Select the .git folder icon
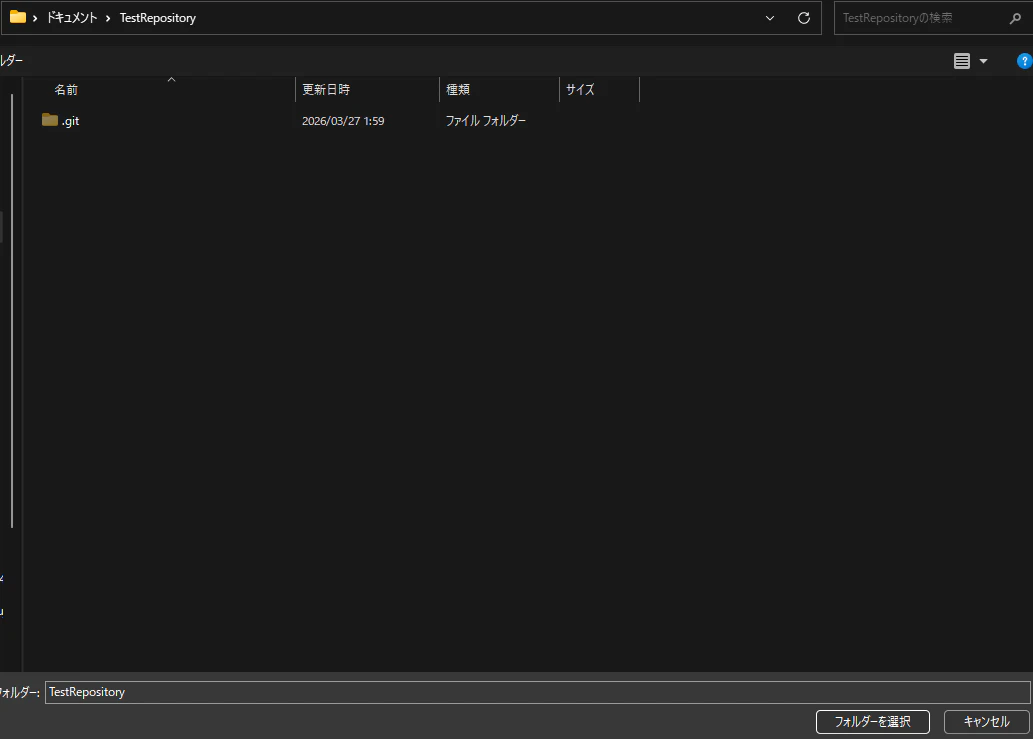 [49, 120]
